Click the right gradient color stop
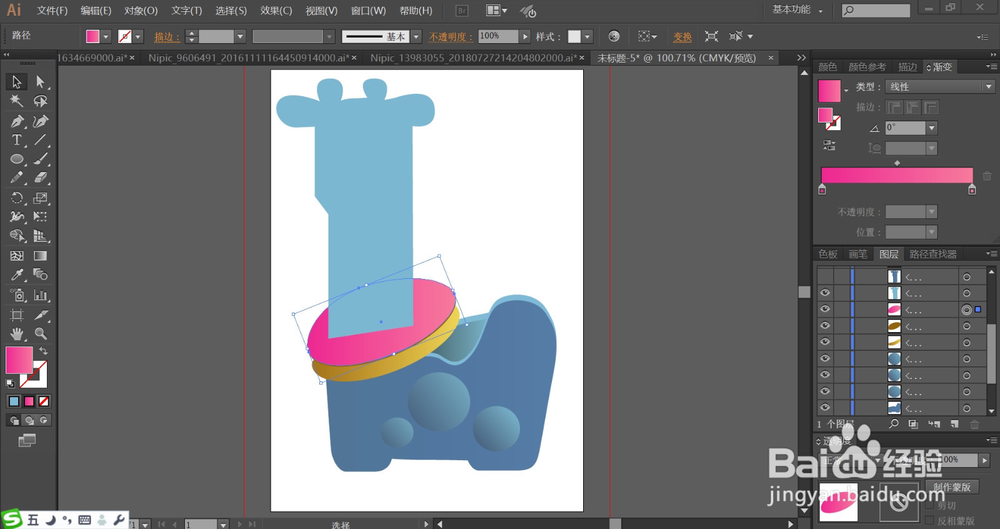The height and width of the screenshot is (529, 1000). pyautogui.click(x=972, y=189)
